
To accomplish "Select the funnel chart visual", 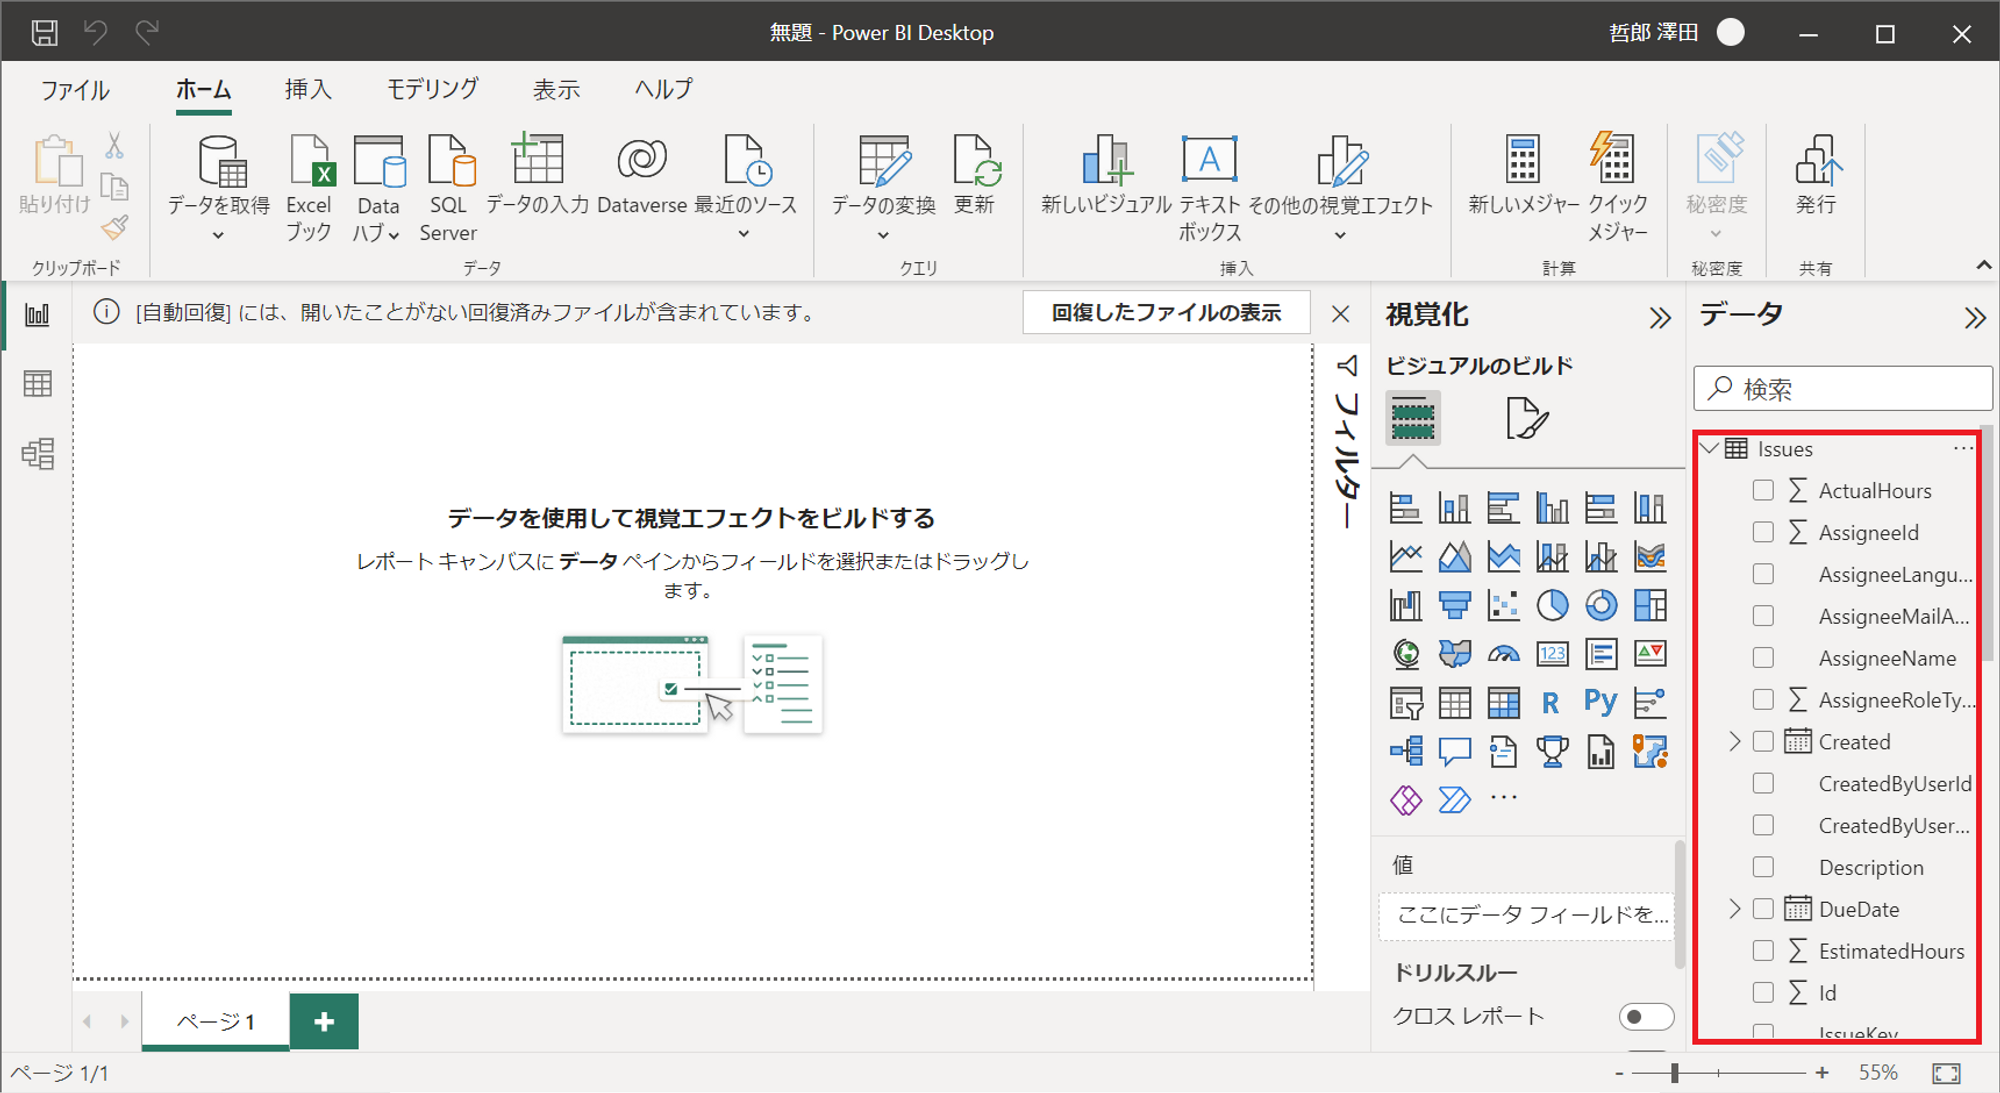I will pos(1454,605).
